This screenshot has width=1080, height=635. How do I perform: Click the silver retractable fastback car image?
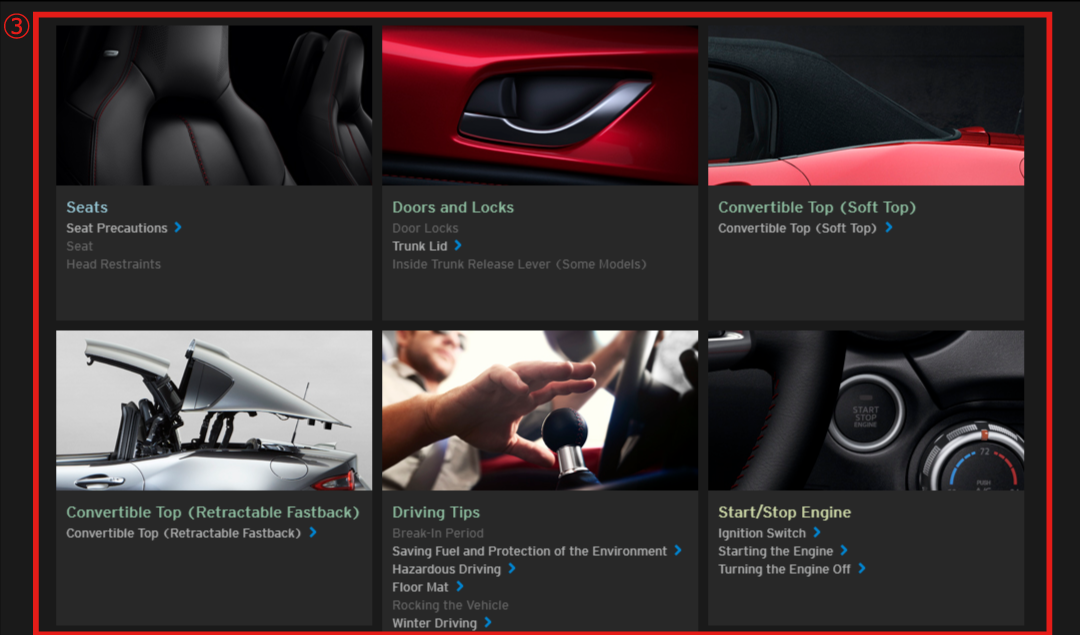214,410
